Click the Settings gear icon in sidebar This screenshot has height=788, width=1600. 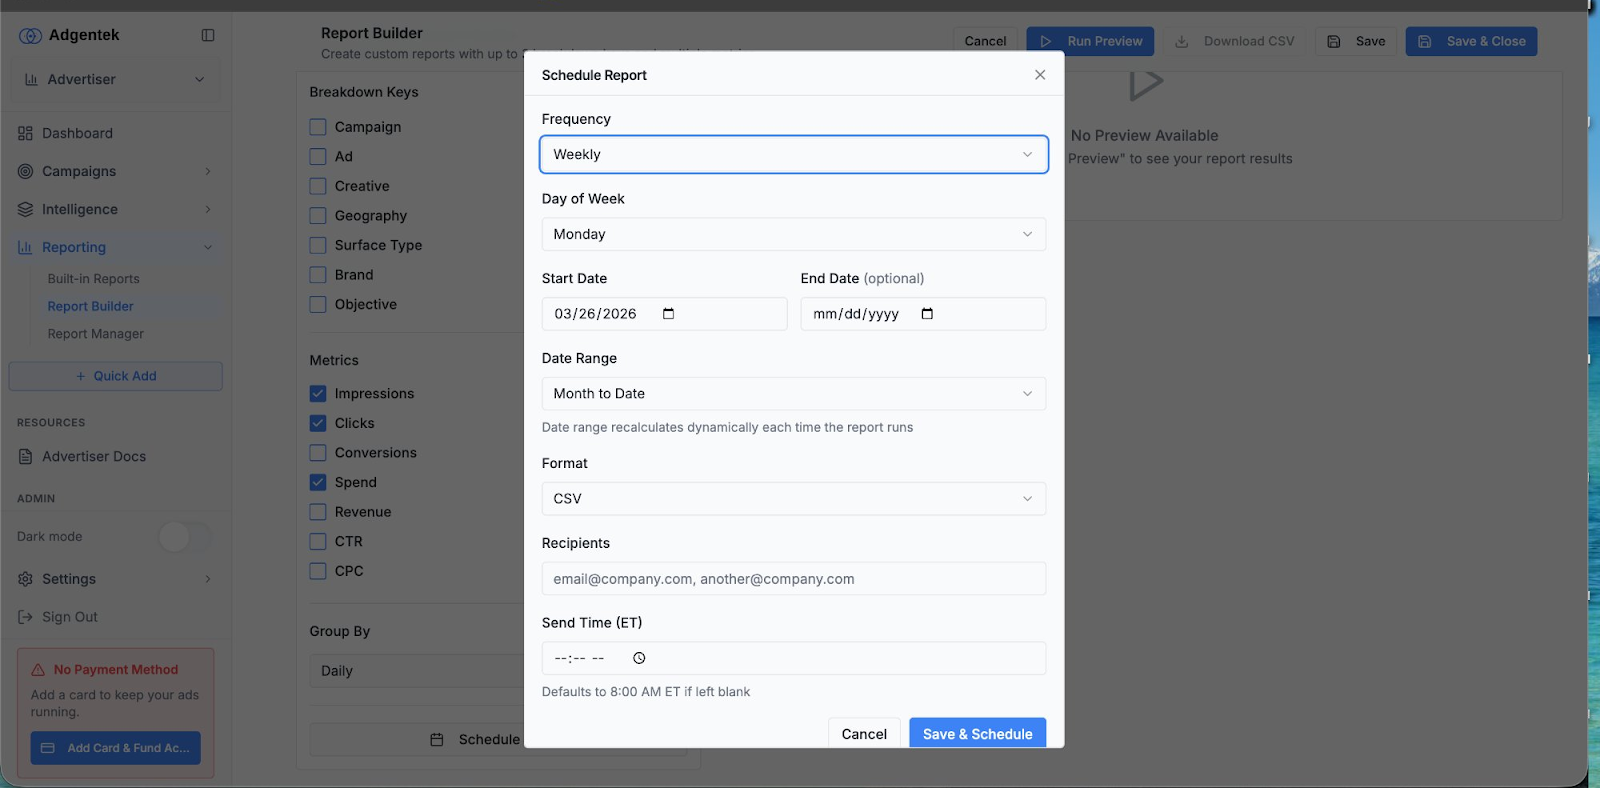tap(25, 579)
